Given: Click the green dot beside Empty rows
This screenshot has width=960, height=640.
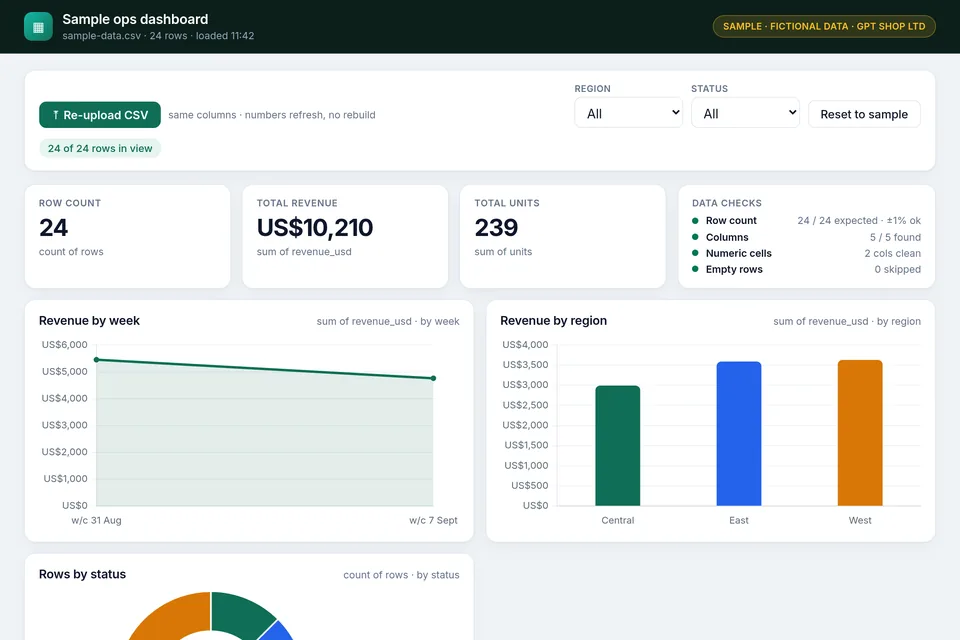Looking at the screenshot, I should [695, 269].
